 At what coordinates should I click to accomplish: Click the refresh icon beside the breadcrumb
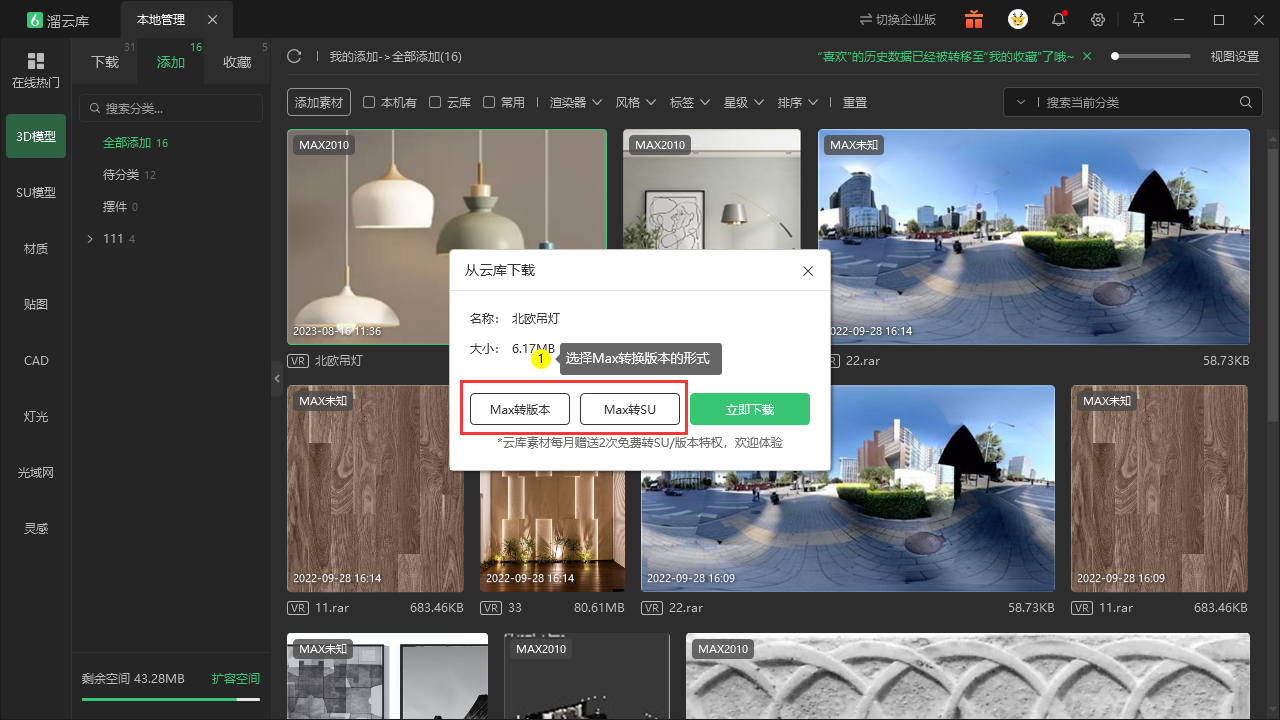294,56
